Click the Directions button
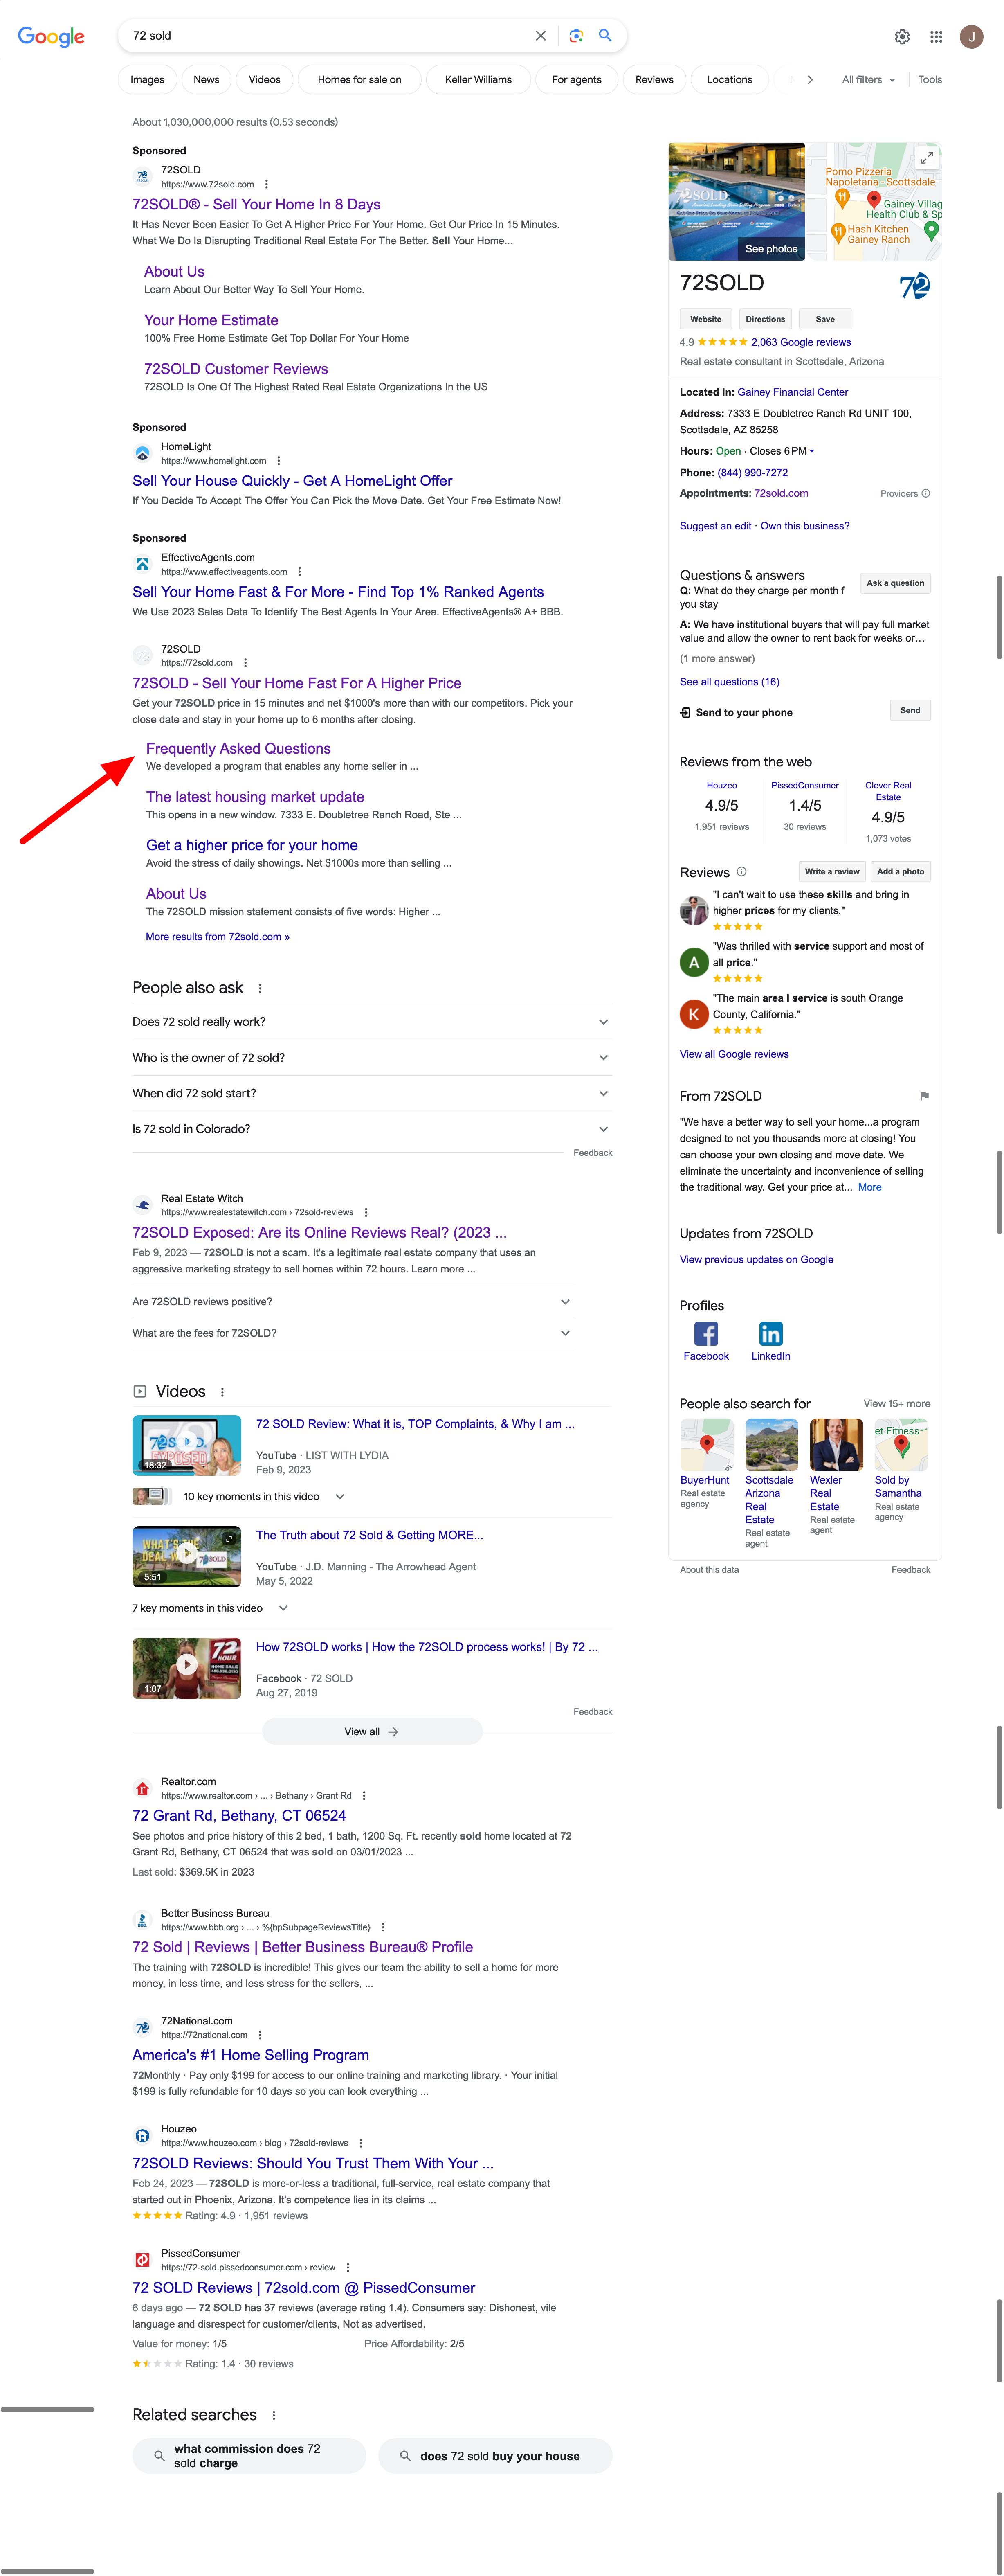 point(765,319)
